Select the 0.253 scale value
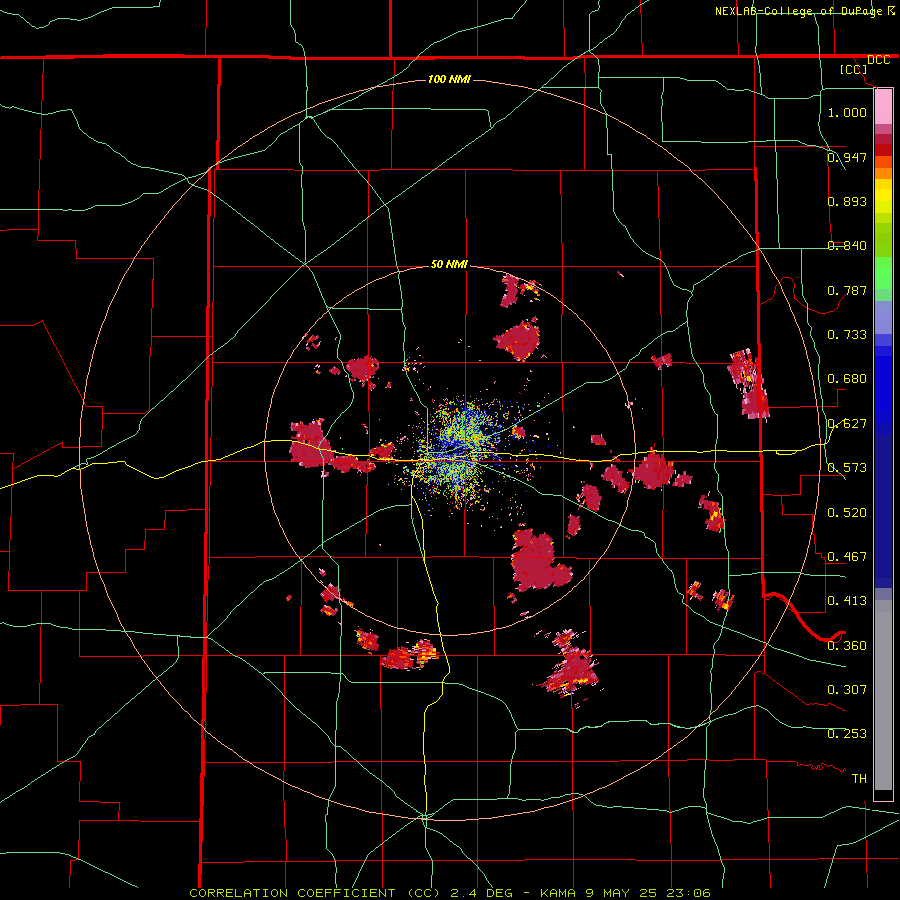 [x=847, y=734]
